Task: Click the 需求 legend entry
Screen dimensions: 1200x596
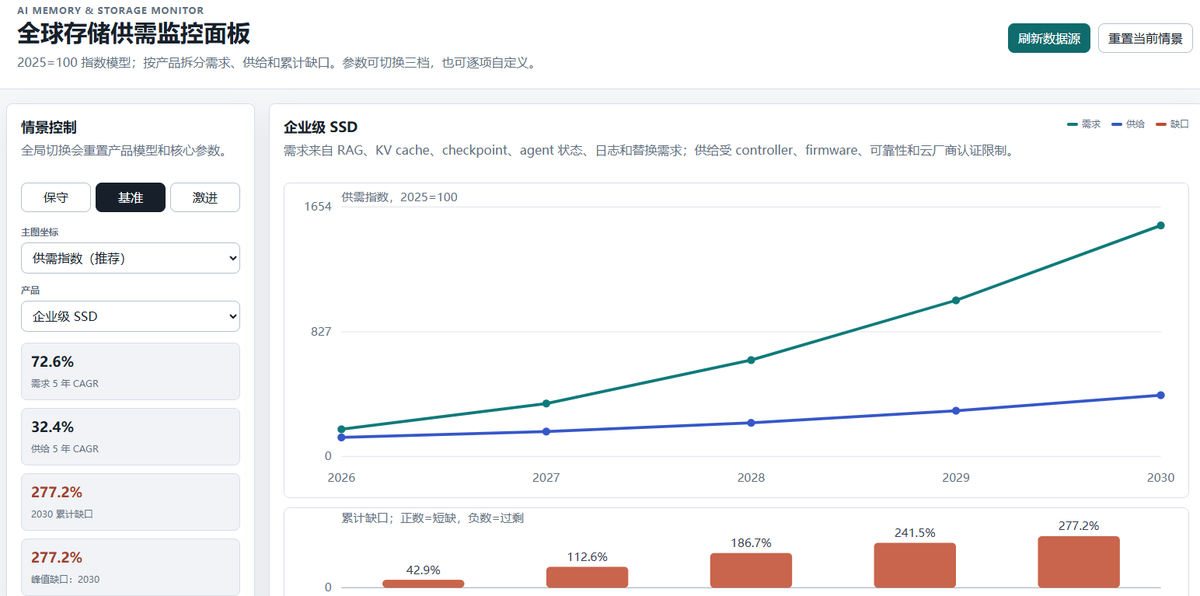Action: [1085, 124]
